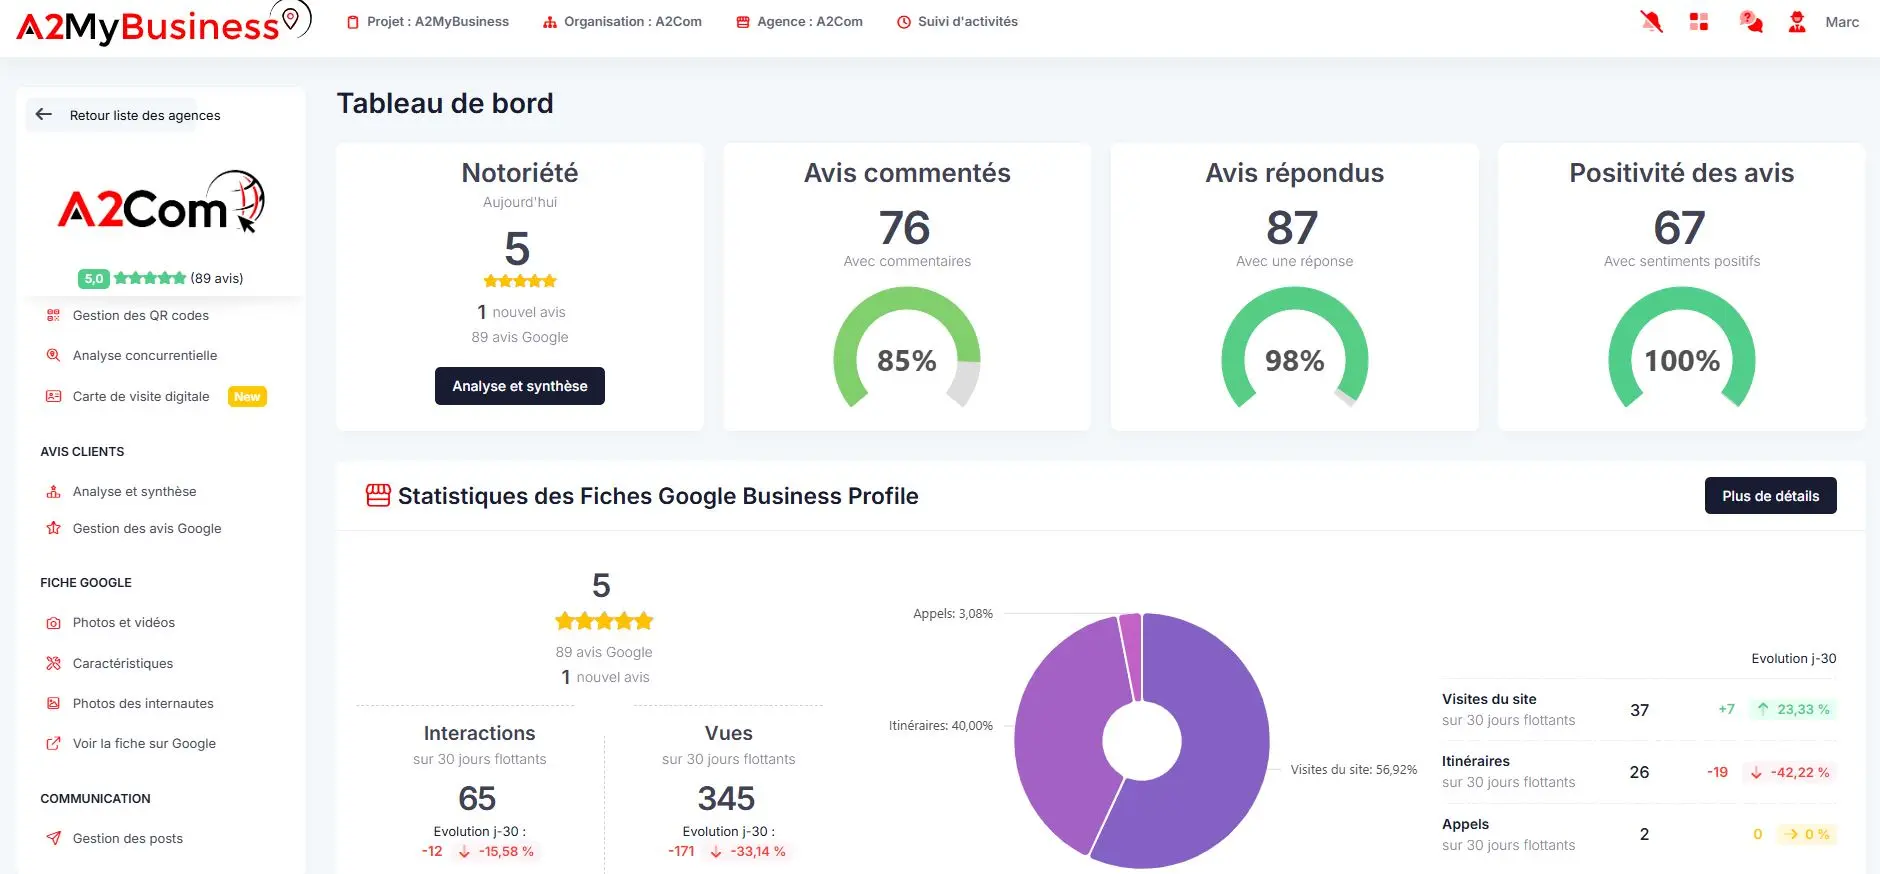The height and width of the screenshot is (874, 1880).
Task: Open Analyse concurrentielle page
Action: tap(145, 355)
